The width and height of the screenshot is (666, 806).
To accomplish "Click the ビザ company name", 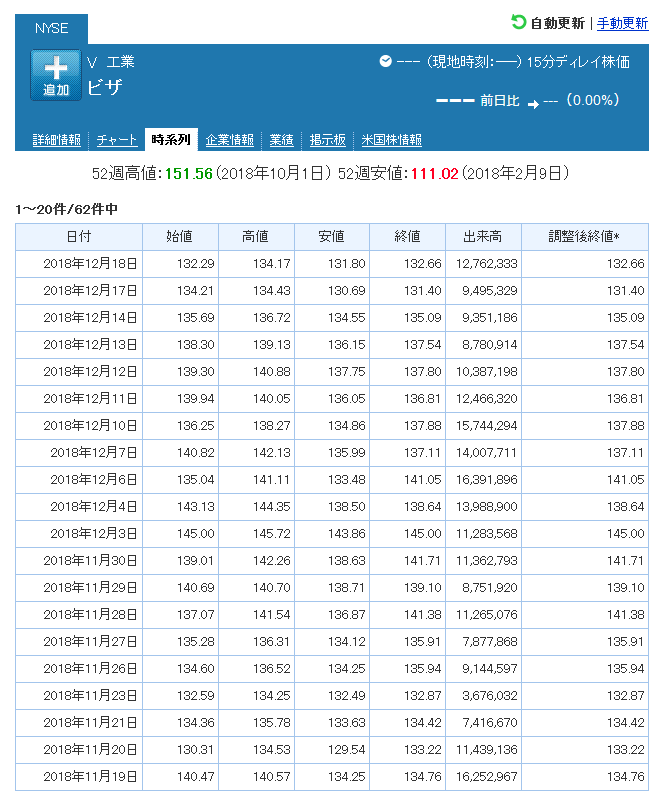I will (x=105, y=87).
